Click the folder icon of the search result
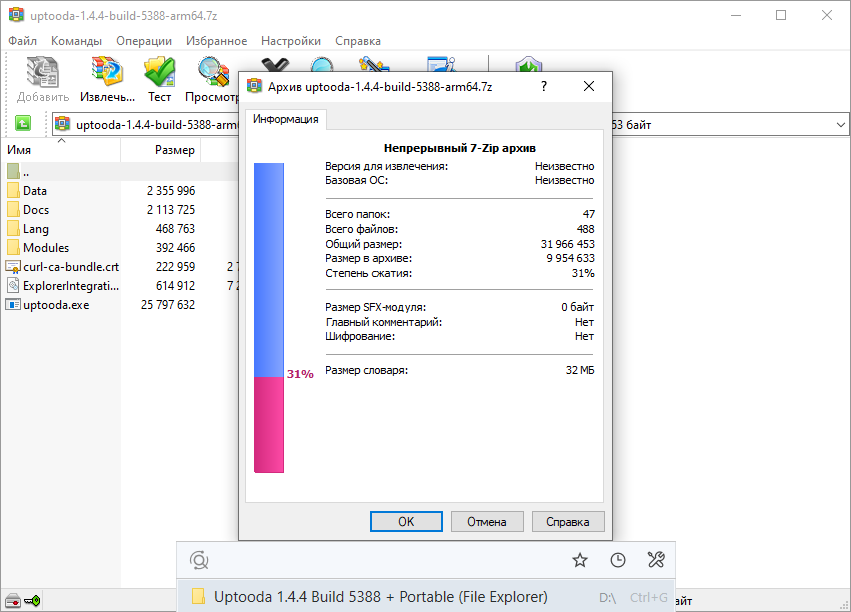The height and width of the screenshot is (612, 851). (198, 596)
